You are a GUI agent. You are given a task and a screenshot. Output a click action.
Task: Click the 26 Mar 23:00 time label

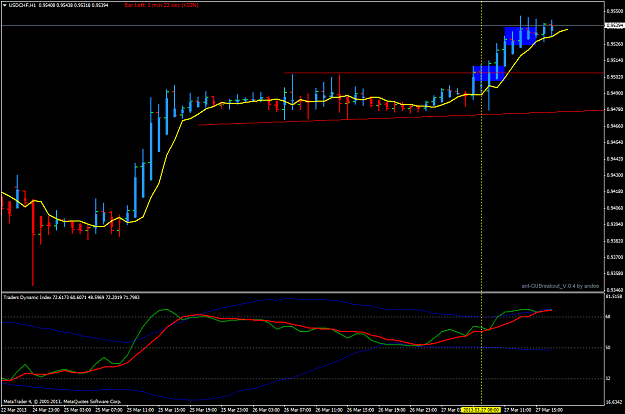tap(424, 410)
